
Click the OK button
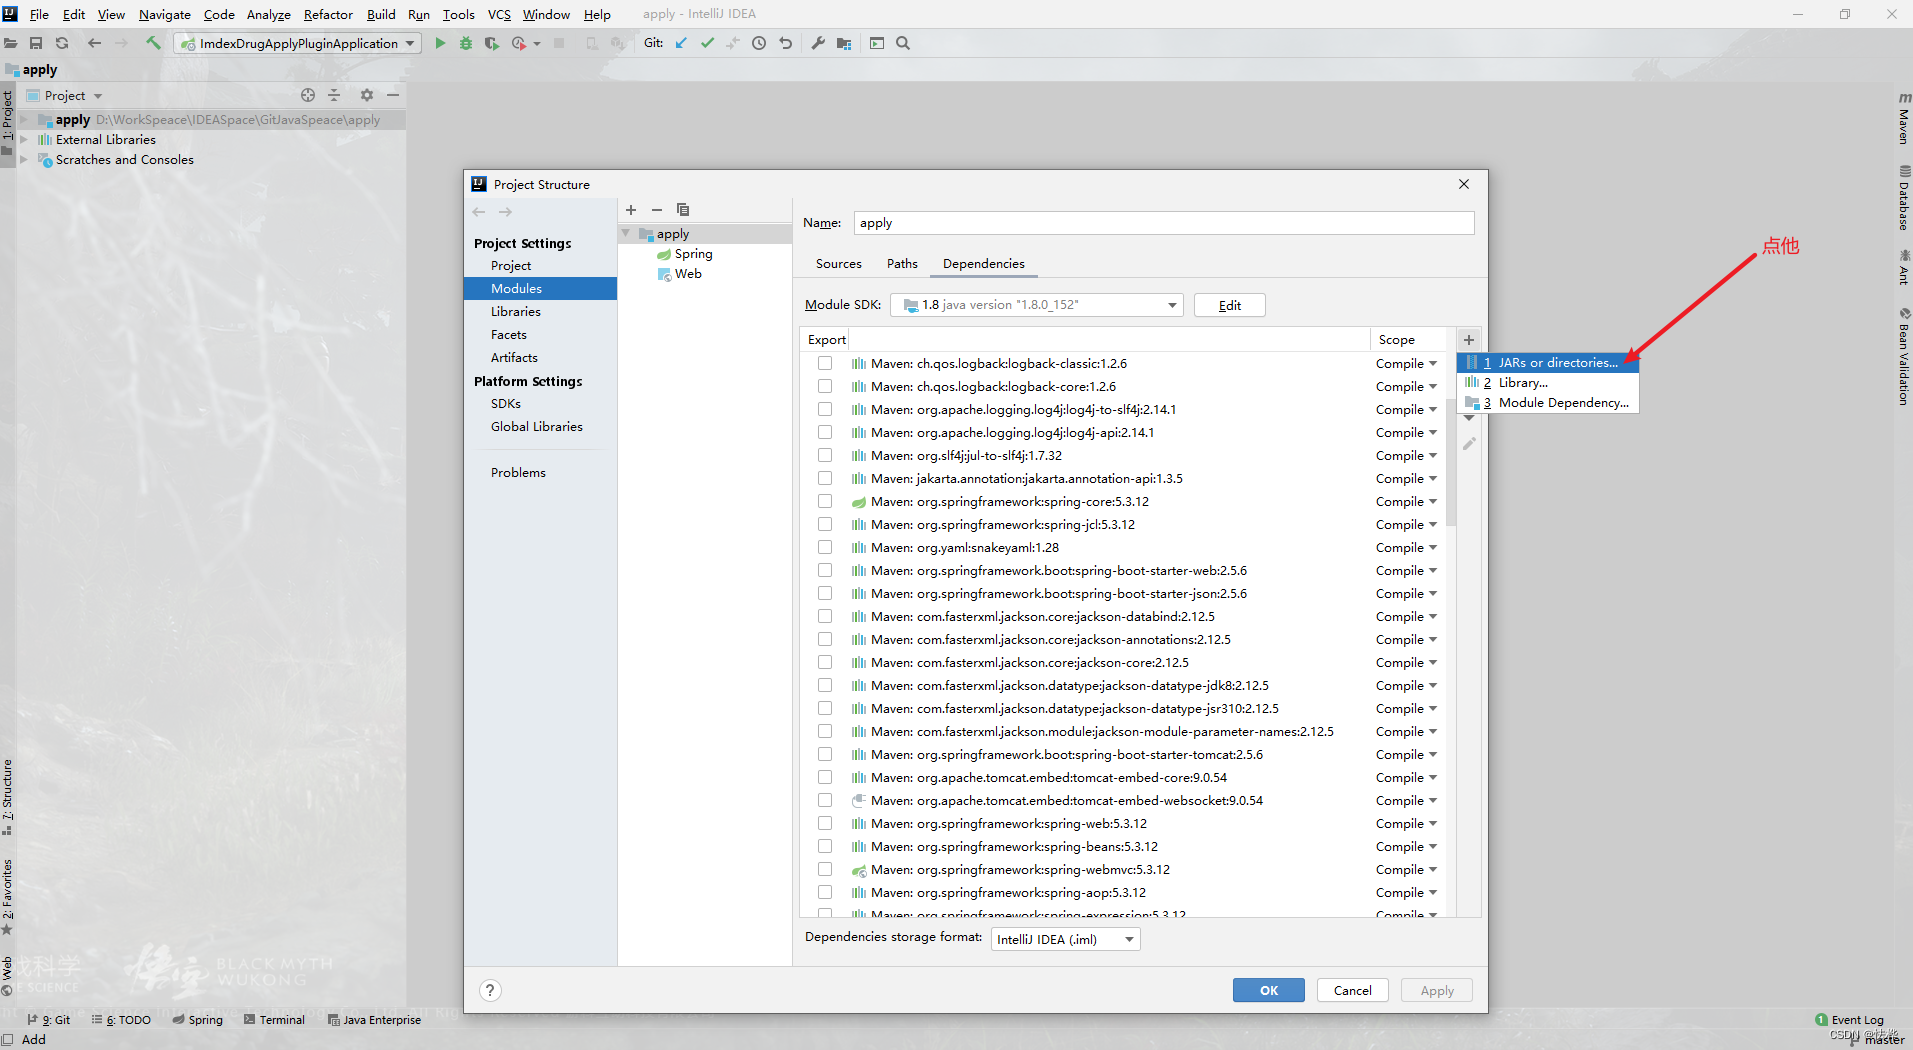pos(1269,990)
